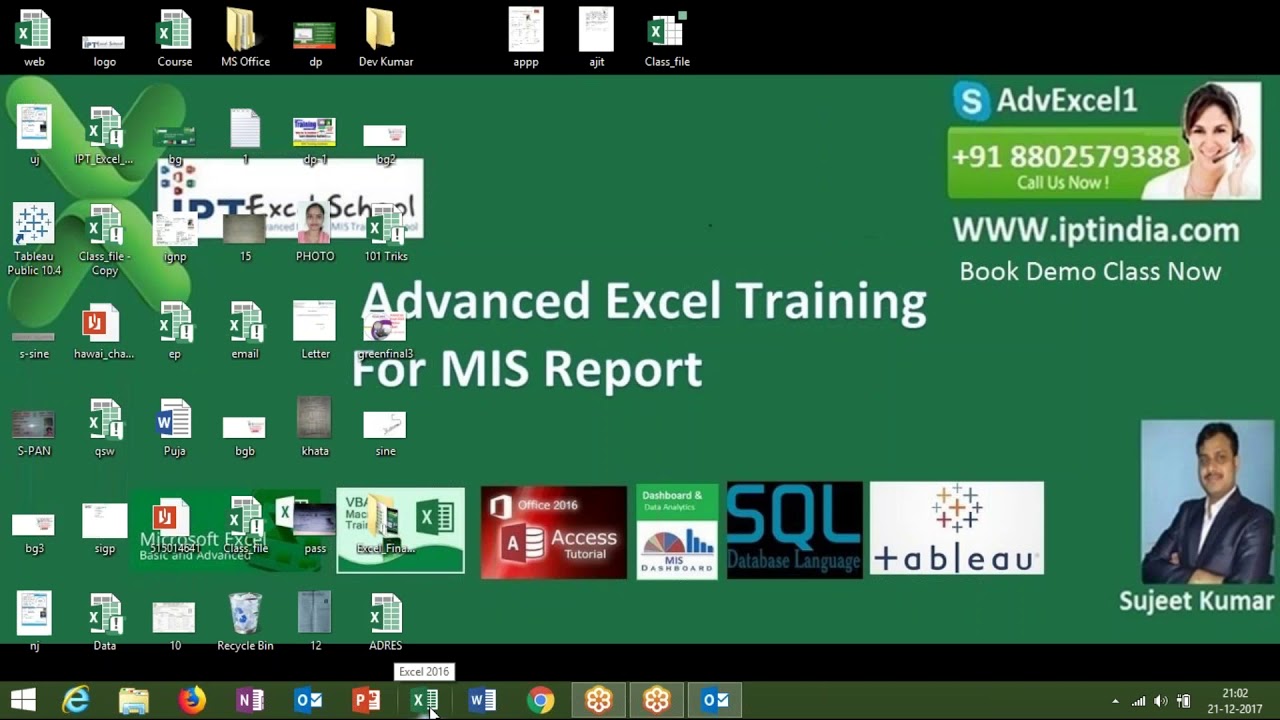The height and width of the screenshot is (720, 1280).
Task: Open OneNote from the taskbar
Action: pos(250,700)
